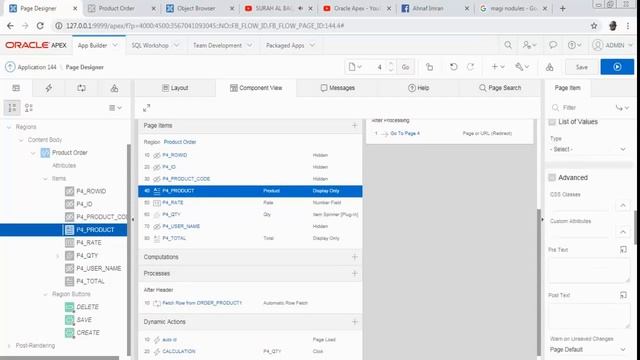Open the tree pane options menu

pyautogui.click(x=115, y=108)
